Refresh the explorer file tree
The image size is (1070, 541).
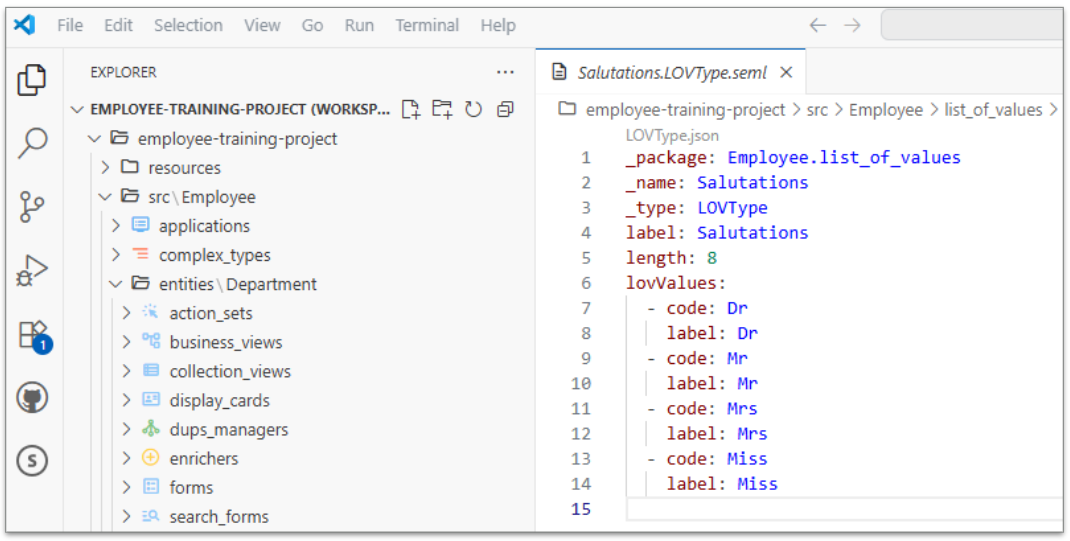[x=473, y=109]
